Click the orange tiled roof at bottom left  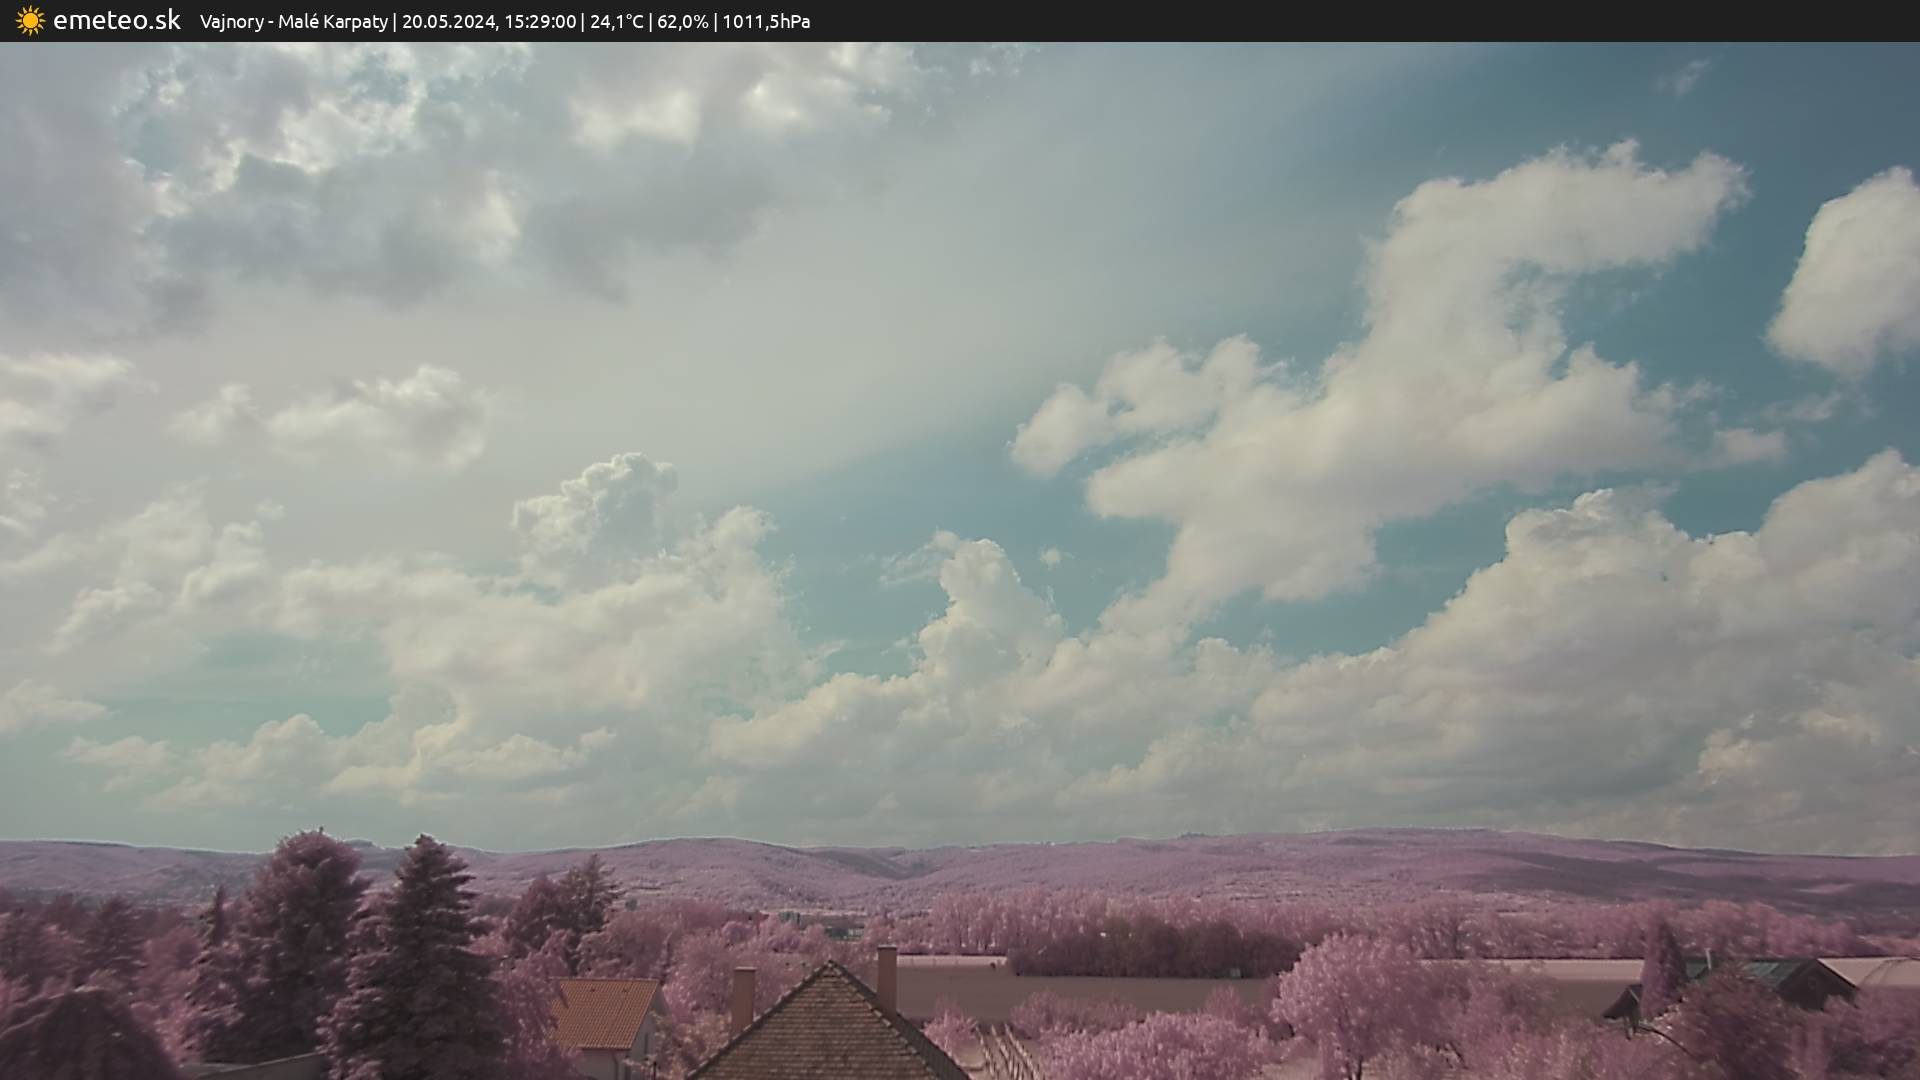(604, 1012)
